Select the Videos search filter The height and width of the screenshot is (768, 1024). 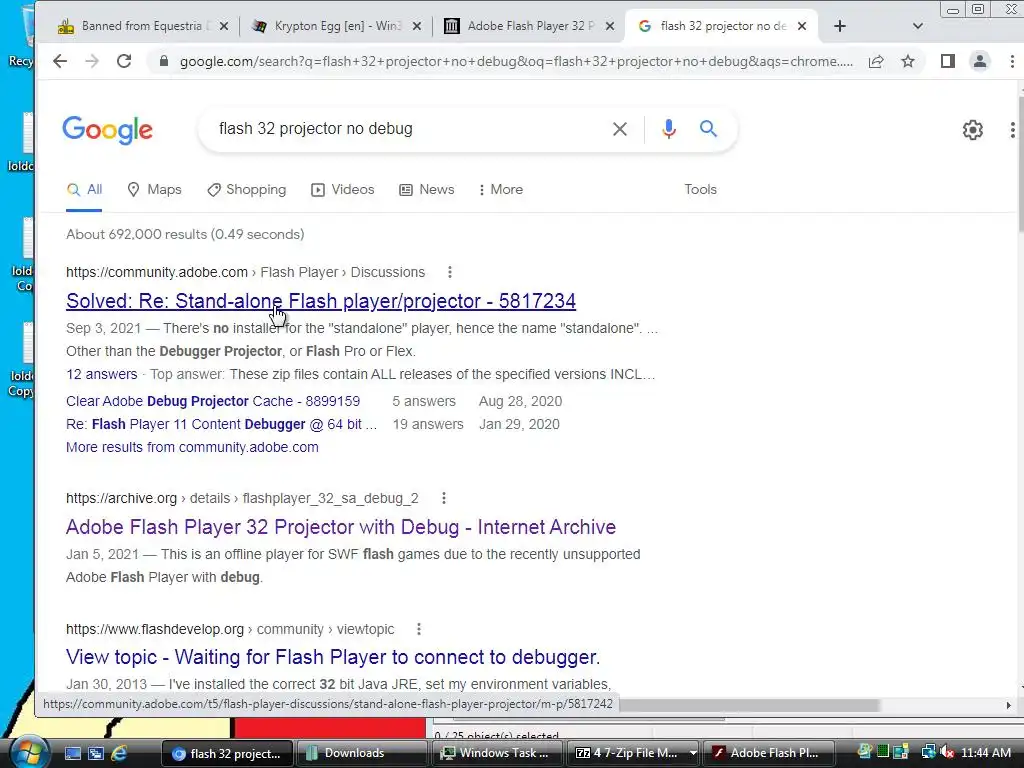[x=343, y=189]
